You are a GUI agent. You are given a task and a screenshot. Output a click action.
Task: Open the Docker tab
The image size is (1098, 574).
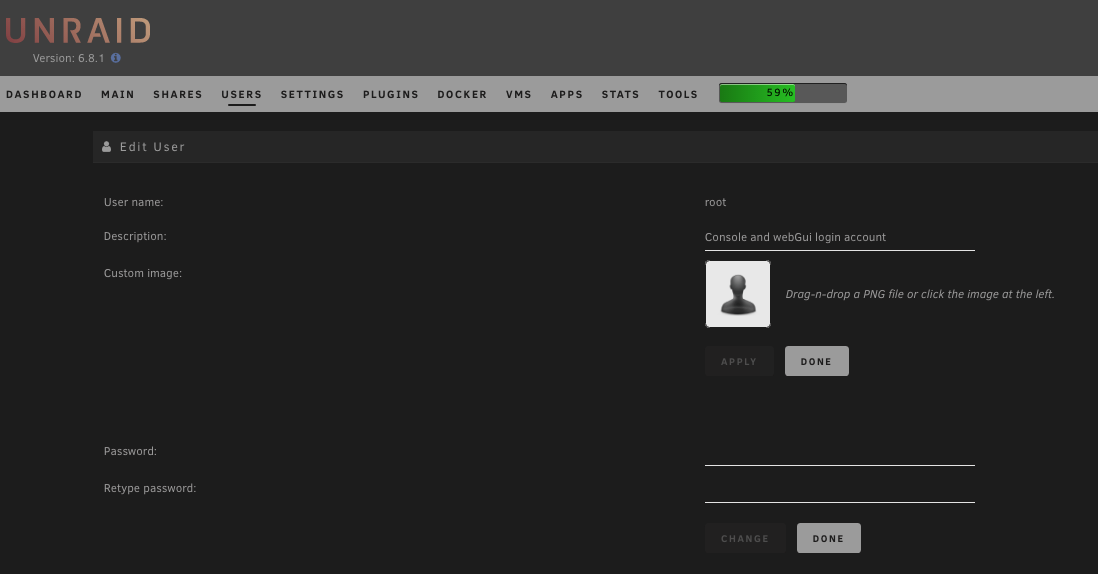pos(462,94)
